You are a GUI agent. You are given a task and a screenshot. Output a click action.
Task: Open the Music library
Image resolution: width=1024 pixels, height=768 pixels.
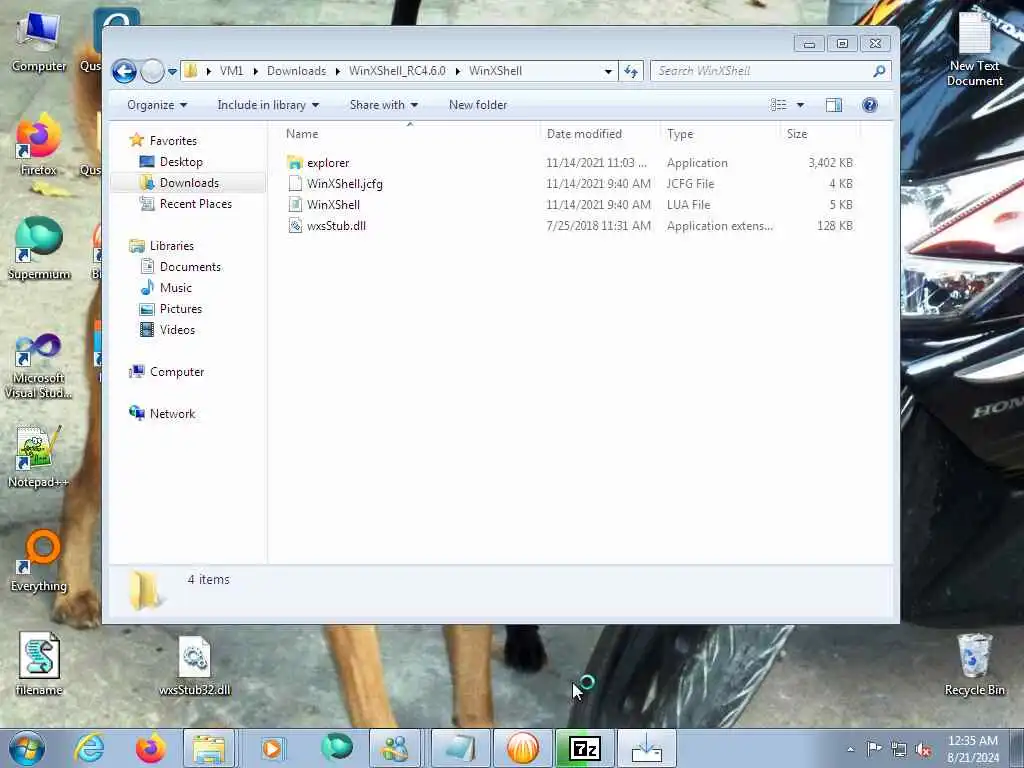click(x=175, y=287)
